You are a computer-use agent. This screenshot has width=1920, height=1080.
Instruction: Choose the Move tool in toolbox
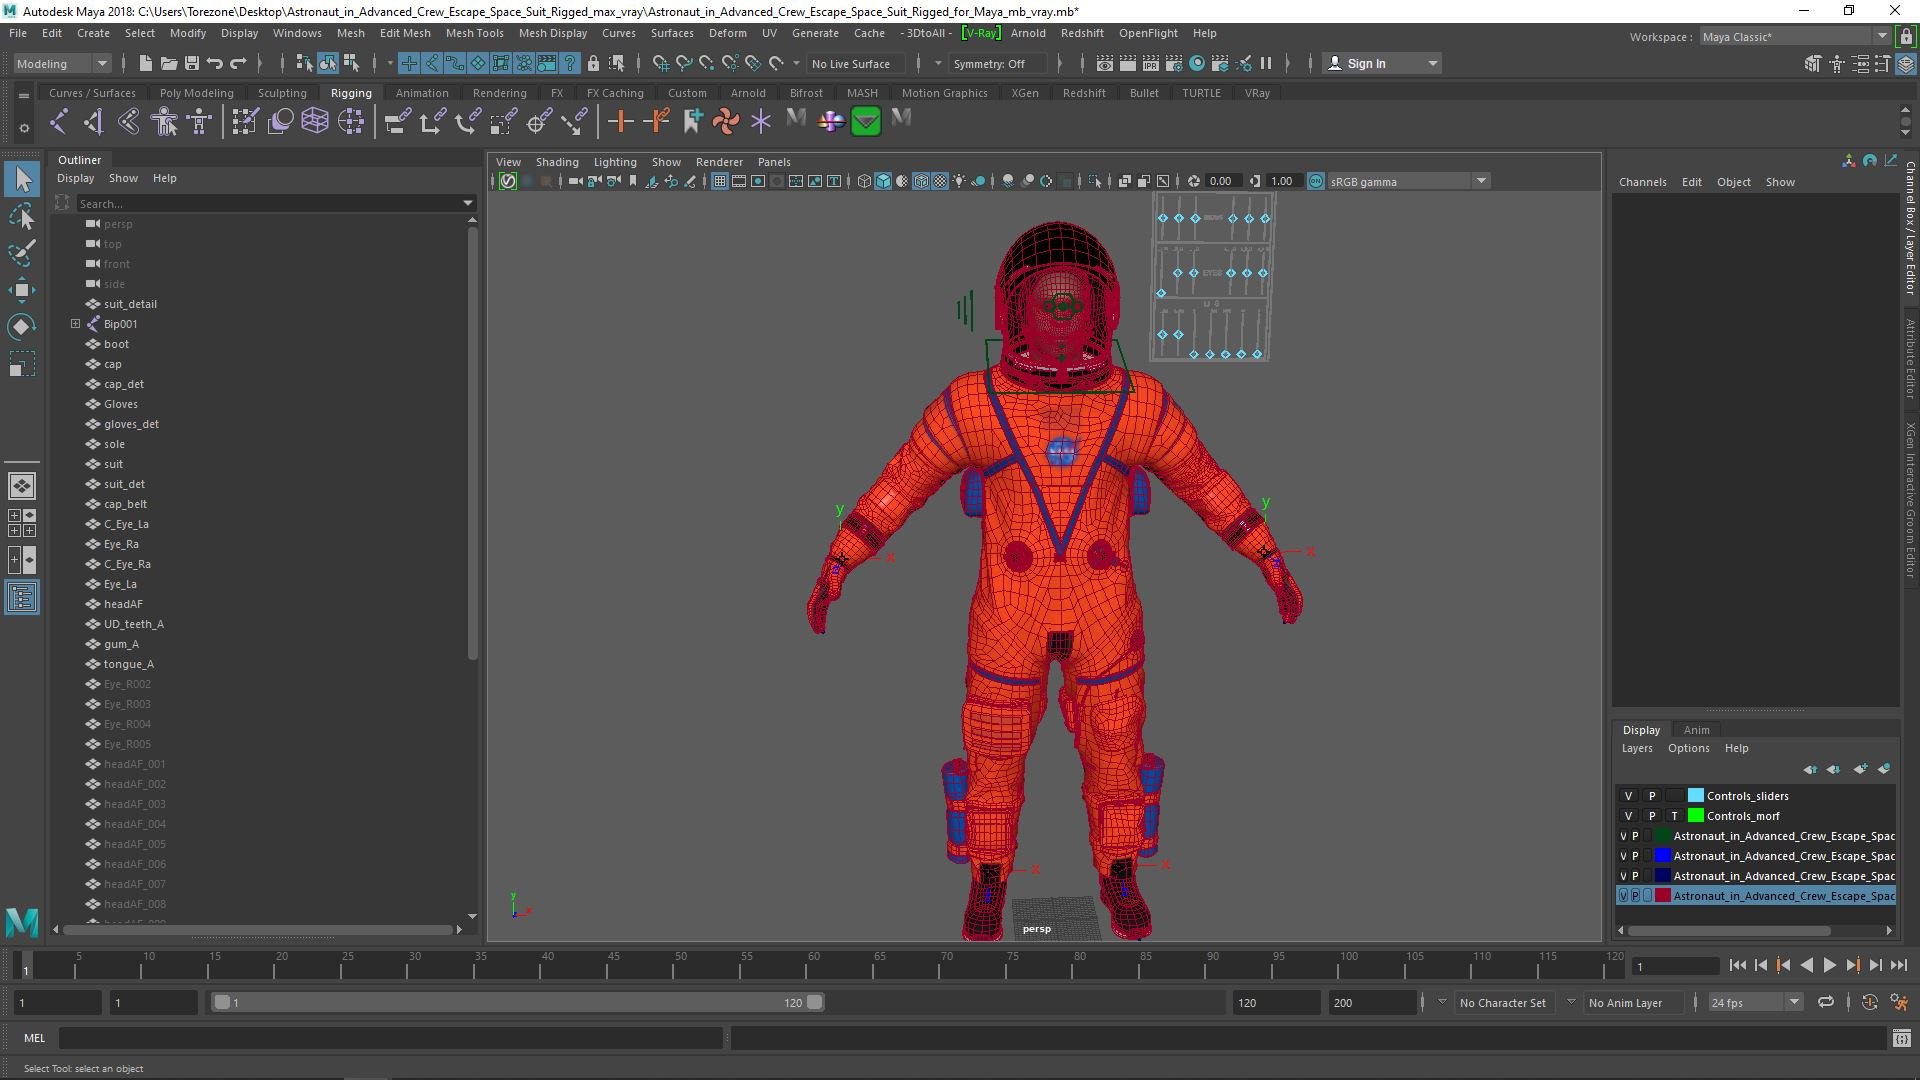click(x=22, y=290)
